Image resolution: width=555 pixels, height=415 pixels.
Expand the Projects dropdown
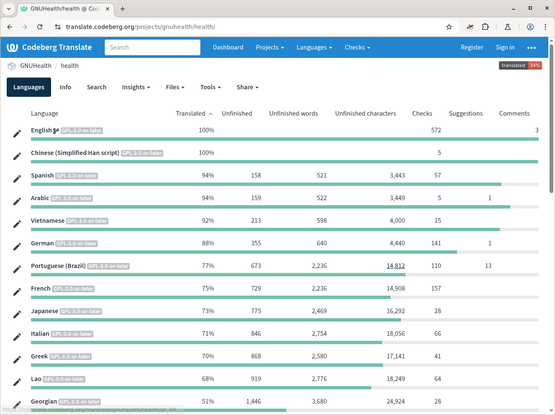270,47
